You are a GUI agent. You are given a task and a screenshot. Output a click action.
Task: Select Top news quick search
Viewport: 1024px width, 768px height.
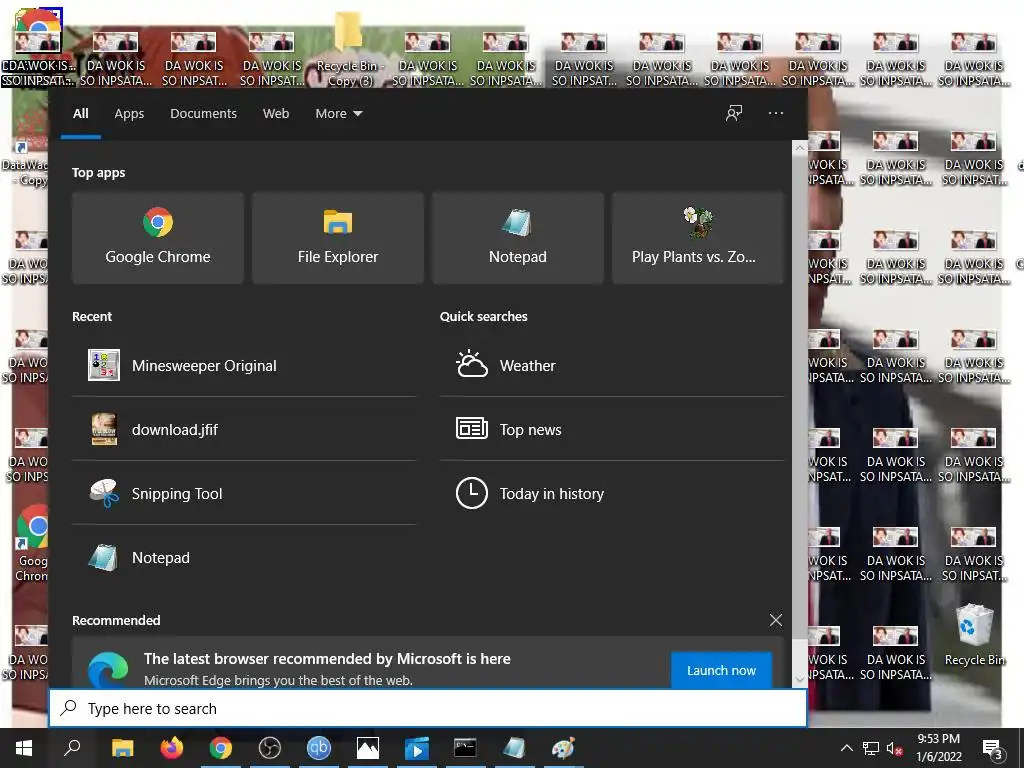612,430
